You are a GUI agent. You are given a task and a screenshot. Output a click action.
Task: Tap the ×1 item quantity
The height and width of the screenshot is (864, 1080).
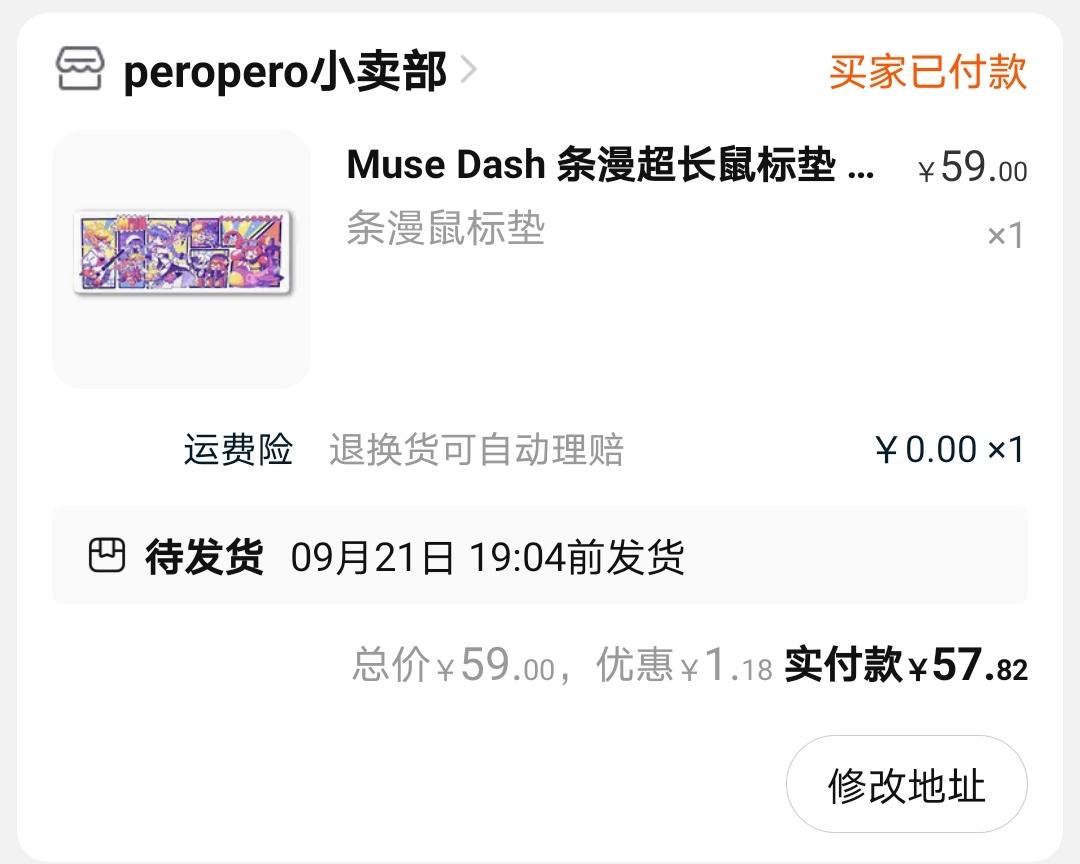point(1006,236)
